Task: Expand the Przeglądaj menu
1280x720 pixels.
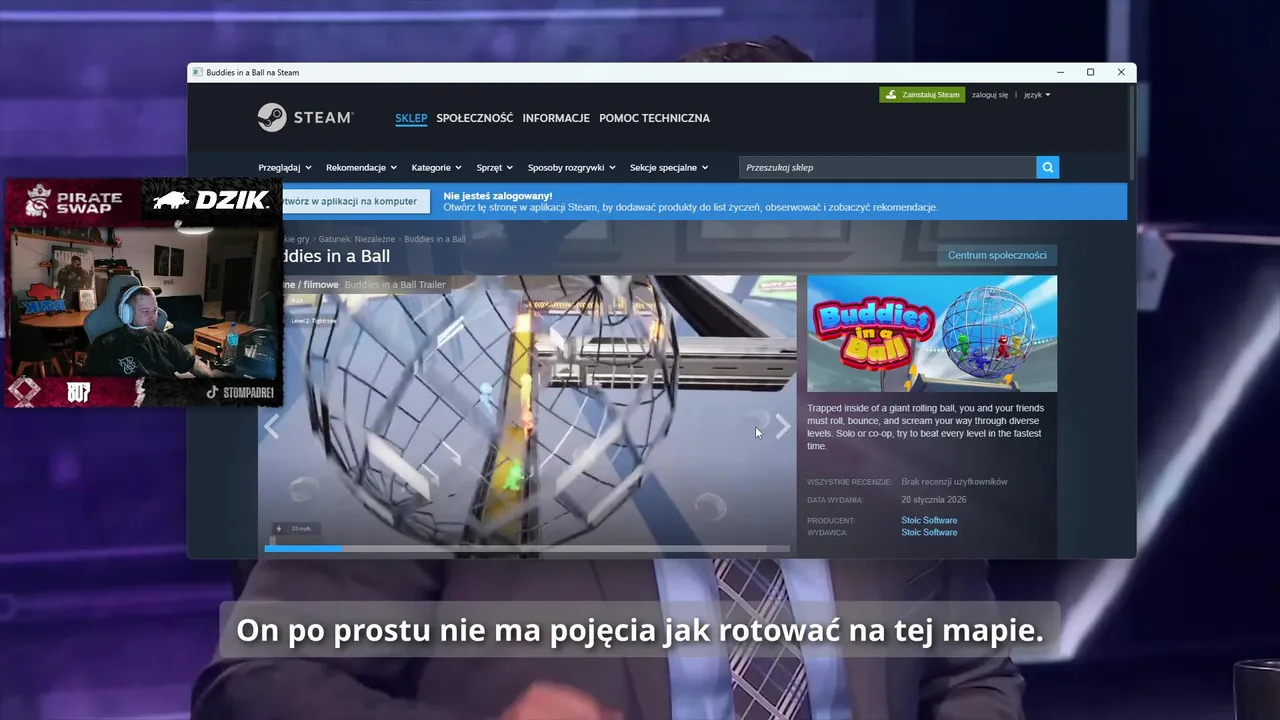Action: pos(285,168)
